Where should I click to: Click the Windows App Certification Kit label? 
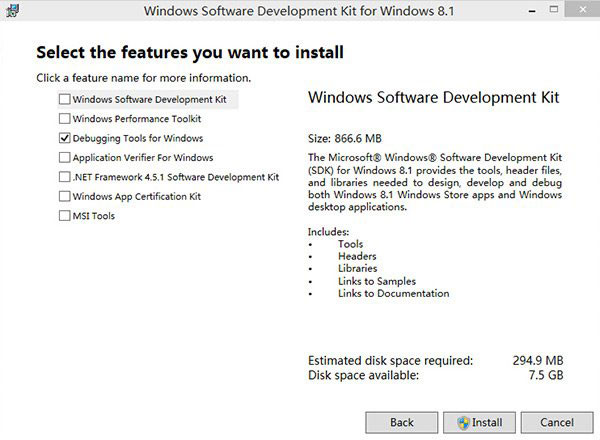pyautogui.click(x=137, y=197)
